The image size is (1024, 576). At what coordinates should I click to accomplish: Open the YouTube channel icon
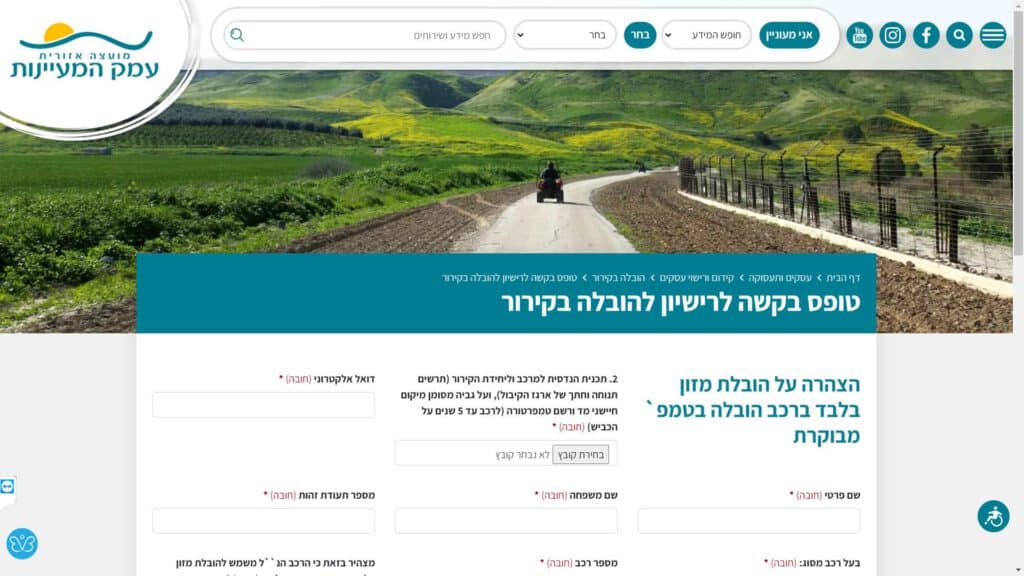(x=859, y=35)
